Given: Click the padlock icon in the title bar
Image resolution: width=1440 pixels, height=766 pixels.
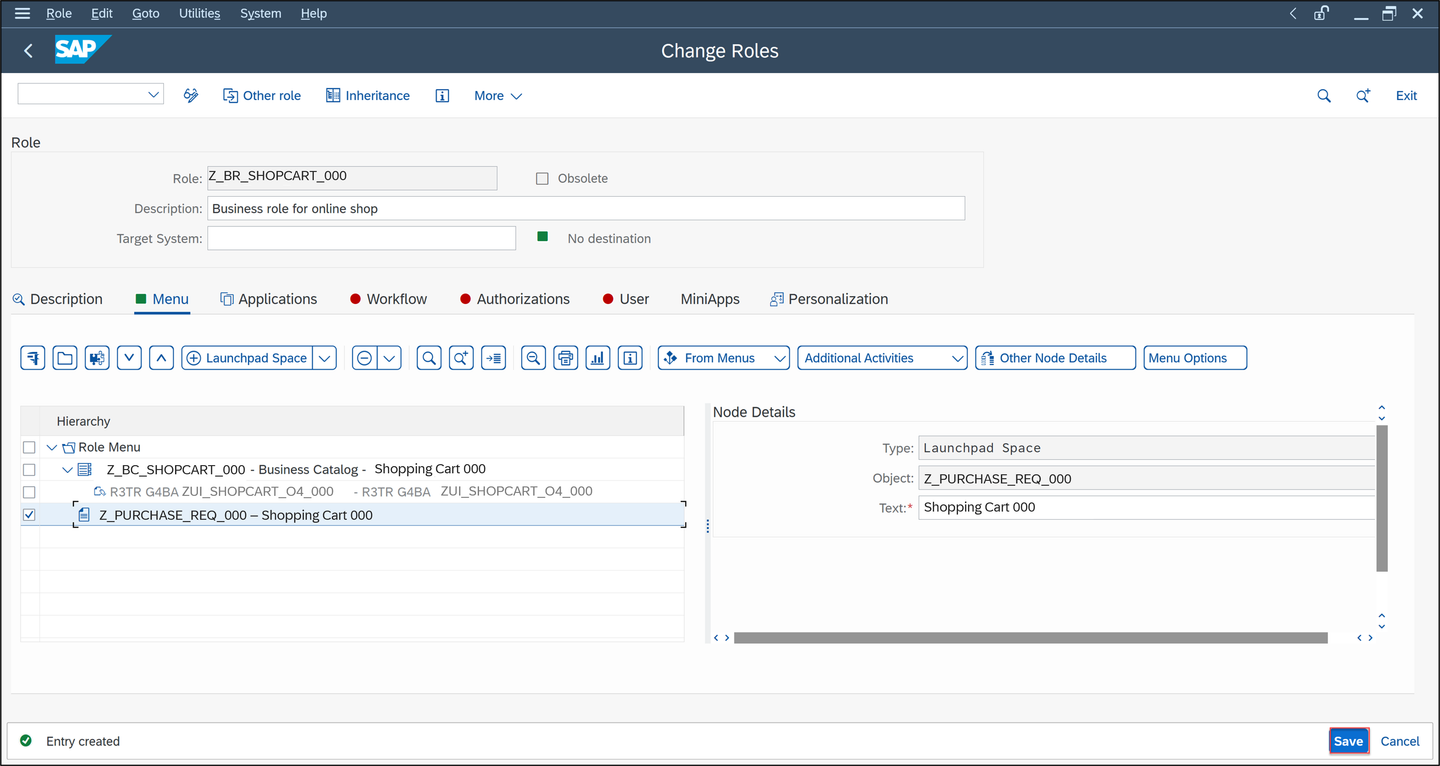Looking at the screenshot, I should click(x=1321, y=14).
